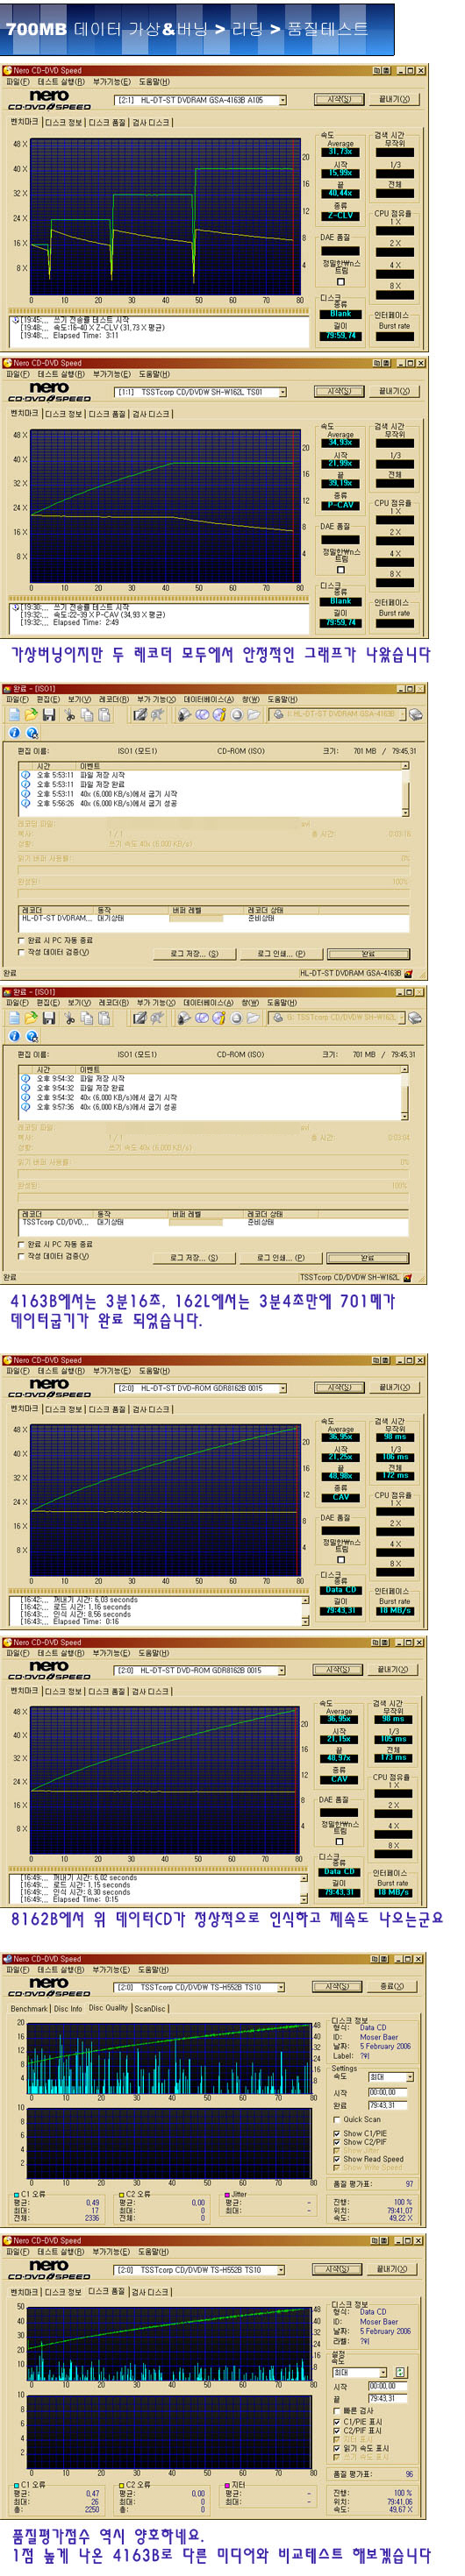Toggle '완료 시 PC 자동 종료' in SH-W162L burn window

click(x=21, y=1244)
